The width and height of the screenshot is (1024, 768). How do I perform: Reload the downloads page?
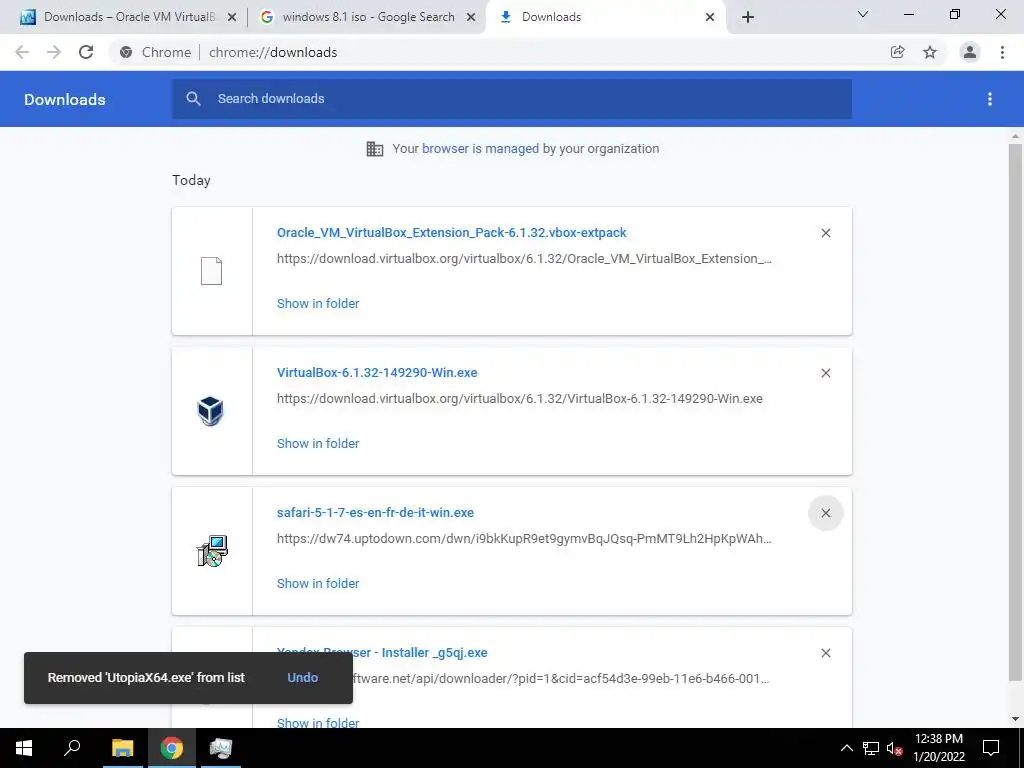[x=86, y=52]
